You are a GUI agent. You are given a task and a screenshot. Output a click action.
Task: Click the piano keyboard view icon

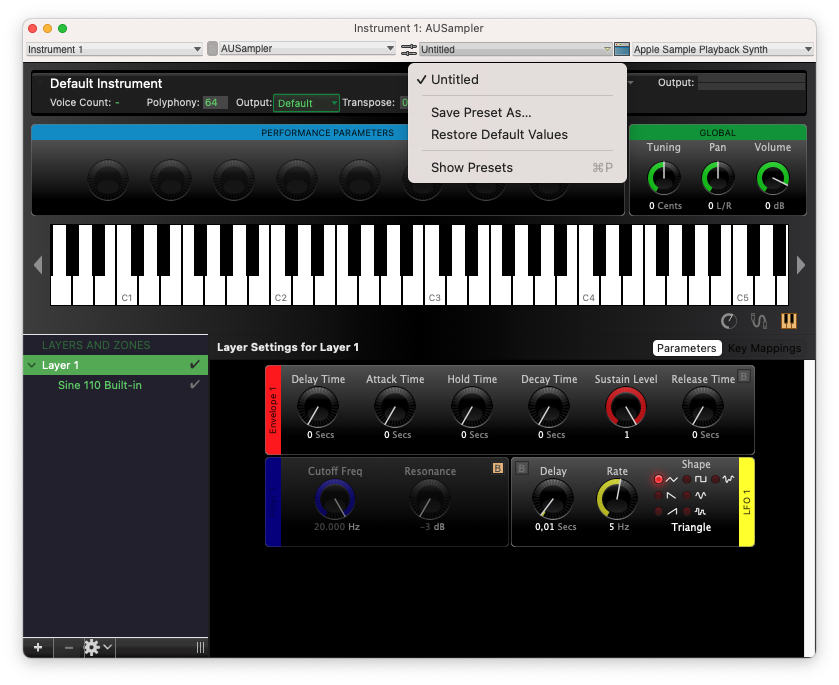[789, 321]
